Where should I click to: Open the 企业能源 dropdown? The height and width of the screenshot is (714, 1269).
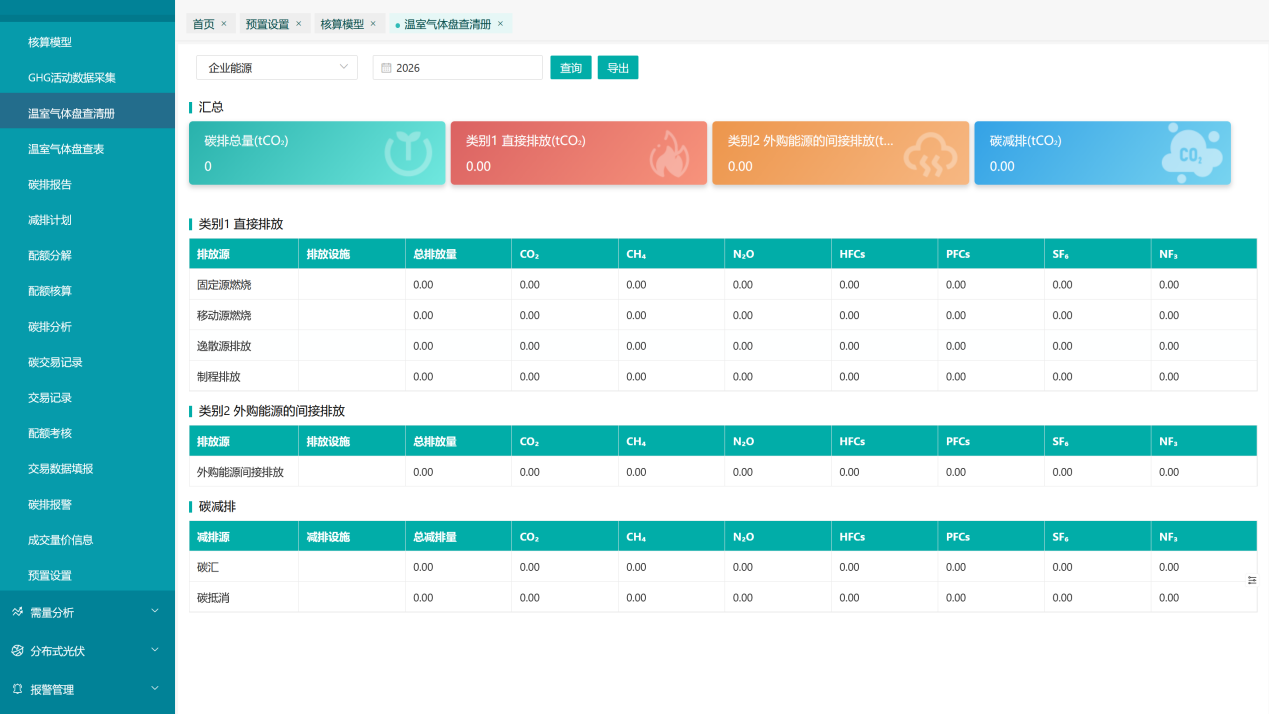pos(277,67)
